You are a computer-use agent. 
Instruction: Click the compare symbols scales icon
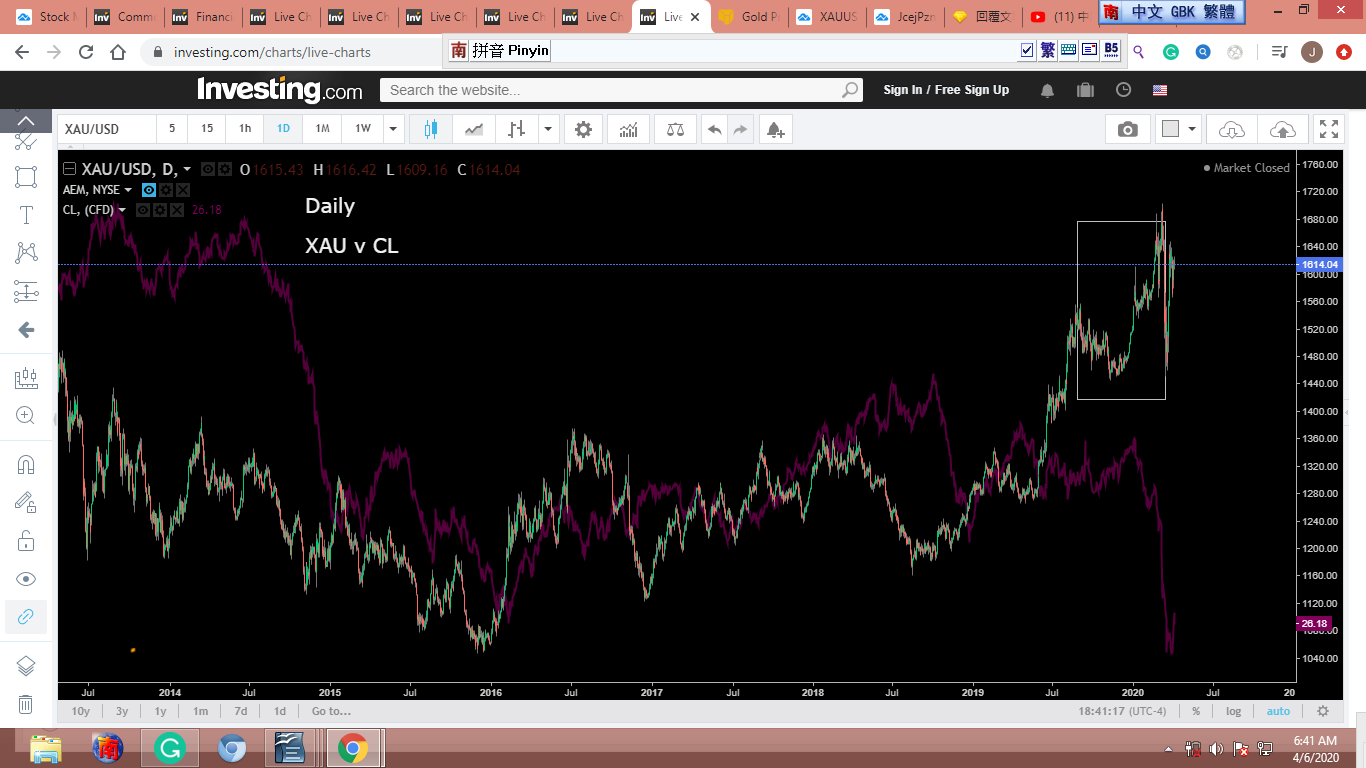click(675, 129)
